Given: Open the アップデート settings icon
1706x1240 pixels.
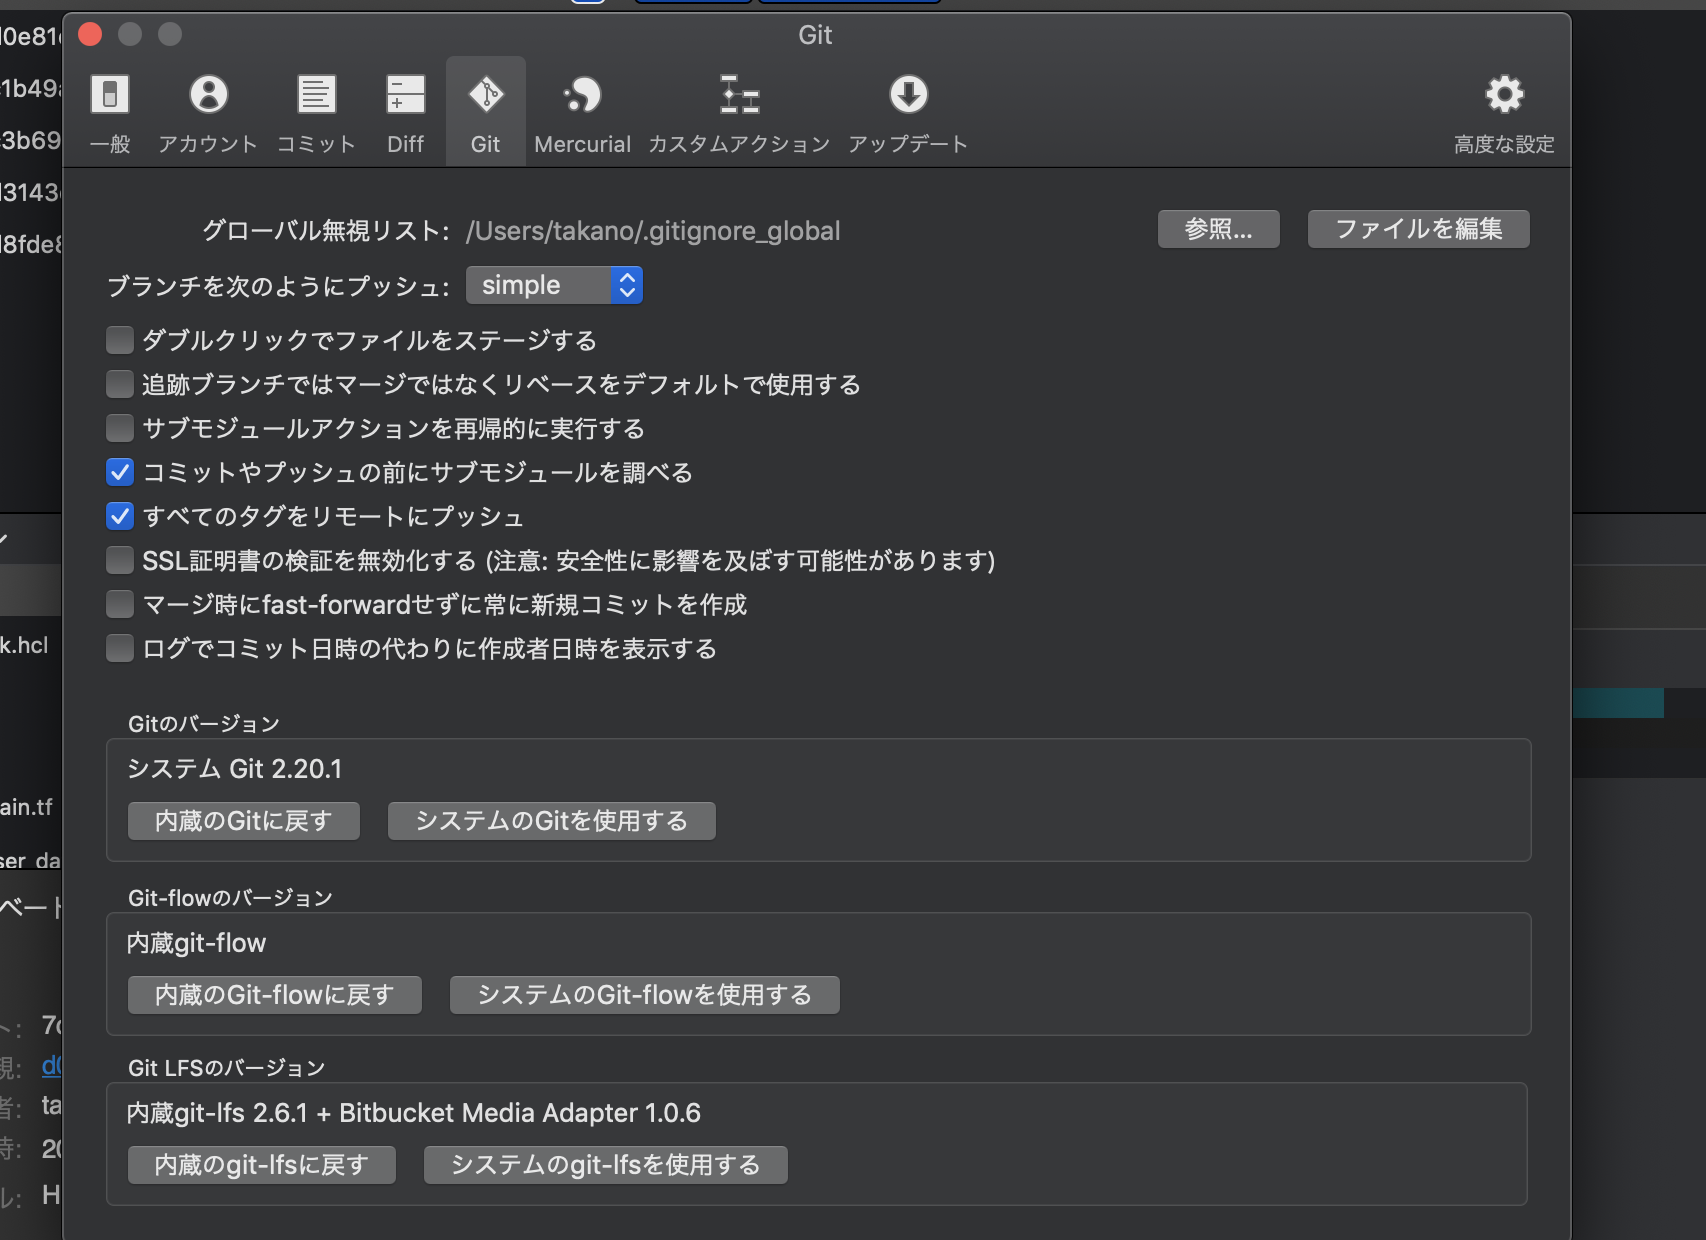Looking at the screenshot, I should pyautogui.click(x=907, y=110).
